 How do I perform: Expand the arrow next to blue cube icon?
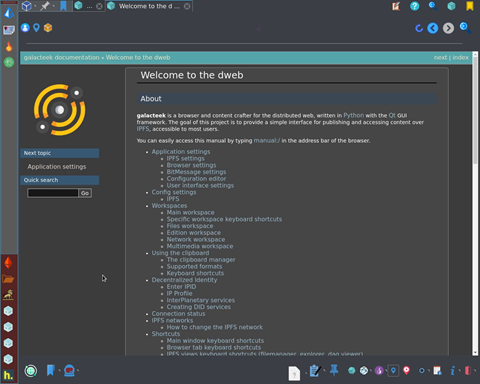pyautogui.click(x=35, y=6)
